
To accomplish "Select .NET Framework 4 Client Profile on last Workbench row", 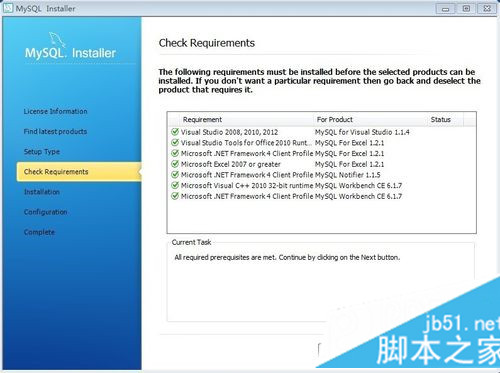I will coord(247,196).
